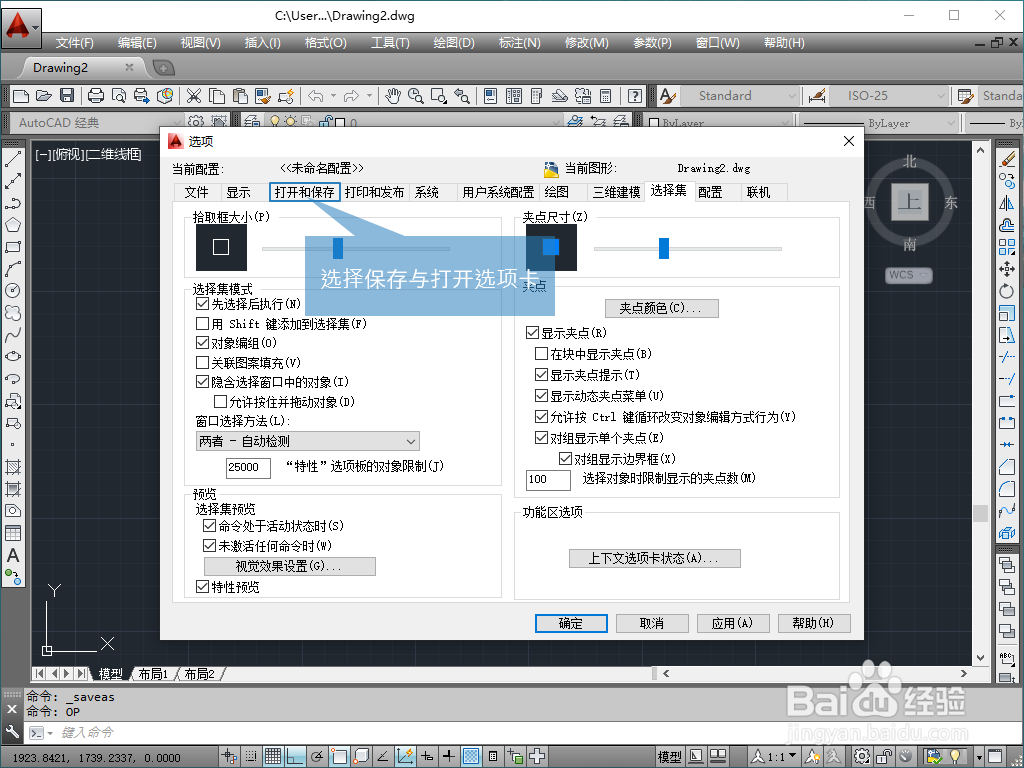The width and height of the screenshot is (1024, 768).
Task: Uncheck 用 Shift 键添加到选择集
Action: (x=200, y=324)
